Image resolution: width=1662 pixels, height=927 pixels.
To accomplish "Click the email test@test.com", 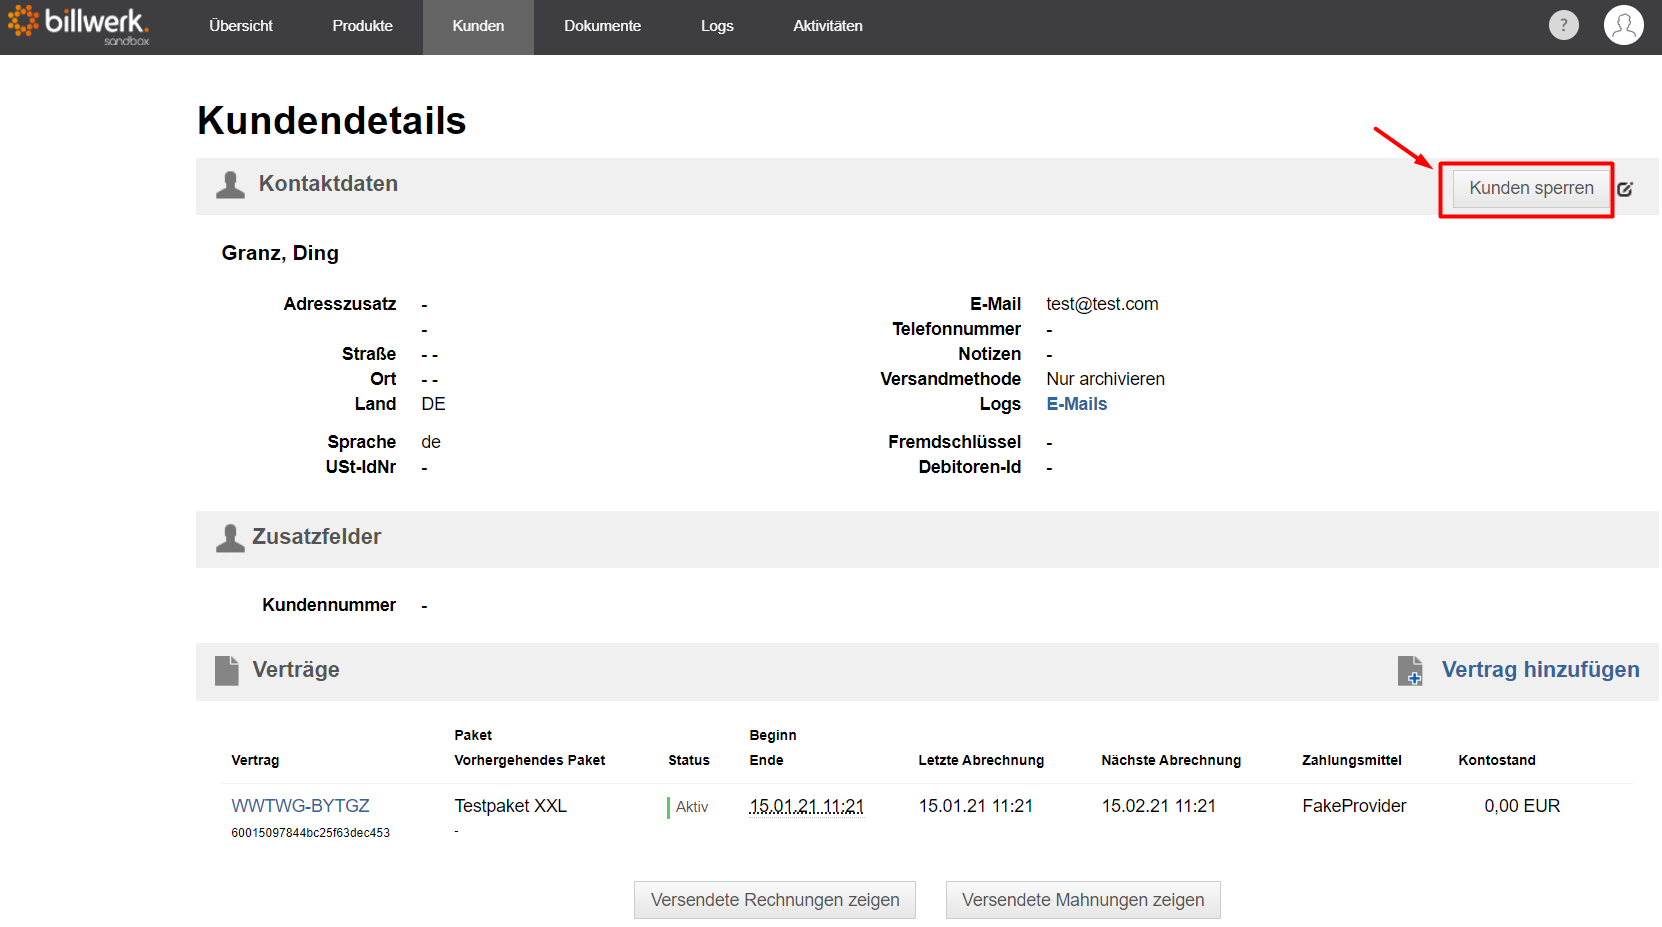I will click(1102, 304).
